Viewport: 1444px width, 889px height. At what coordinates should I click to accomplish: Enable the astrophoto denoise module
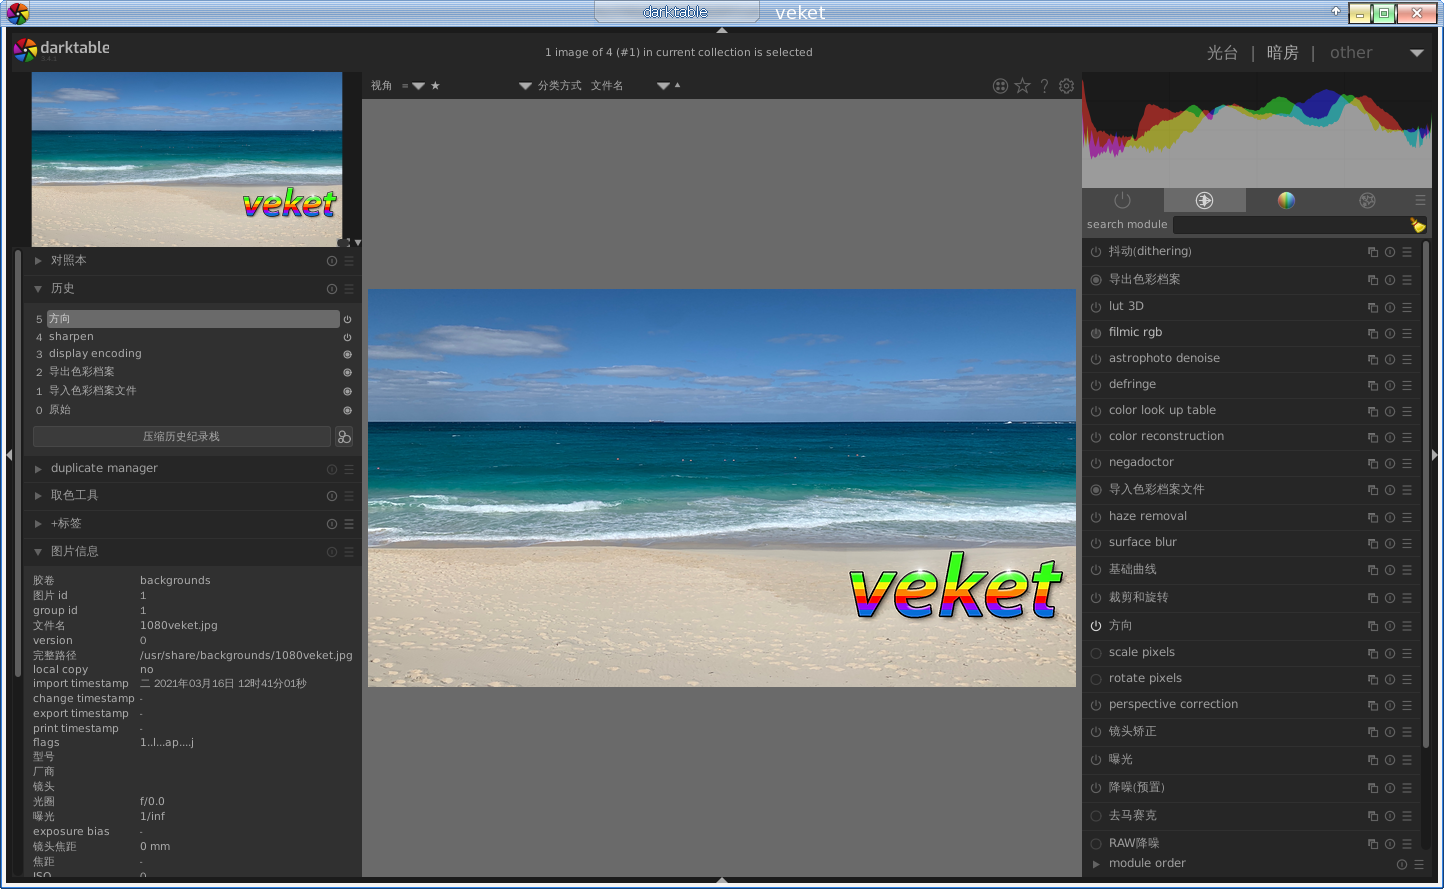coord(1096,359)
